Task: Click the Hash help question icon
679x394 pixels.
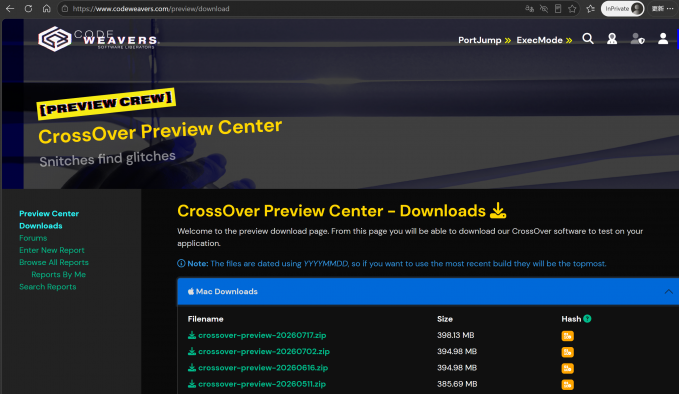Action: click(587, 319)
